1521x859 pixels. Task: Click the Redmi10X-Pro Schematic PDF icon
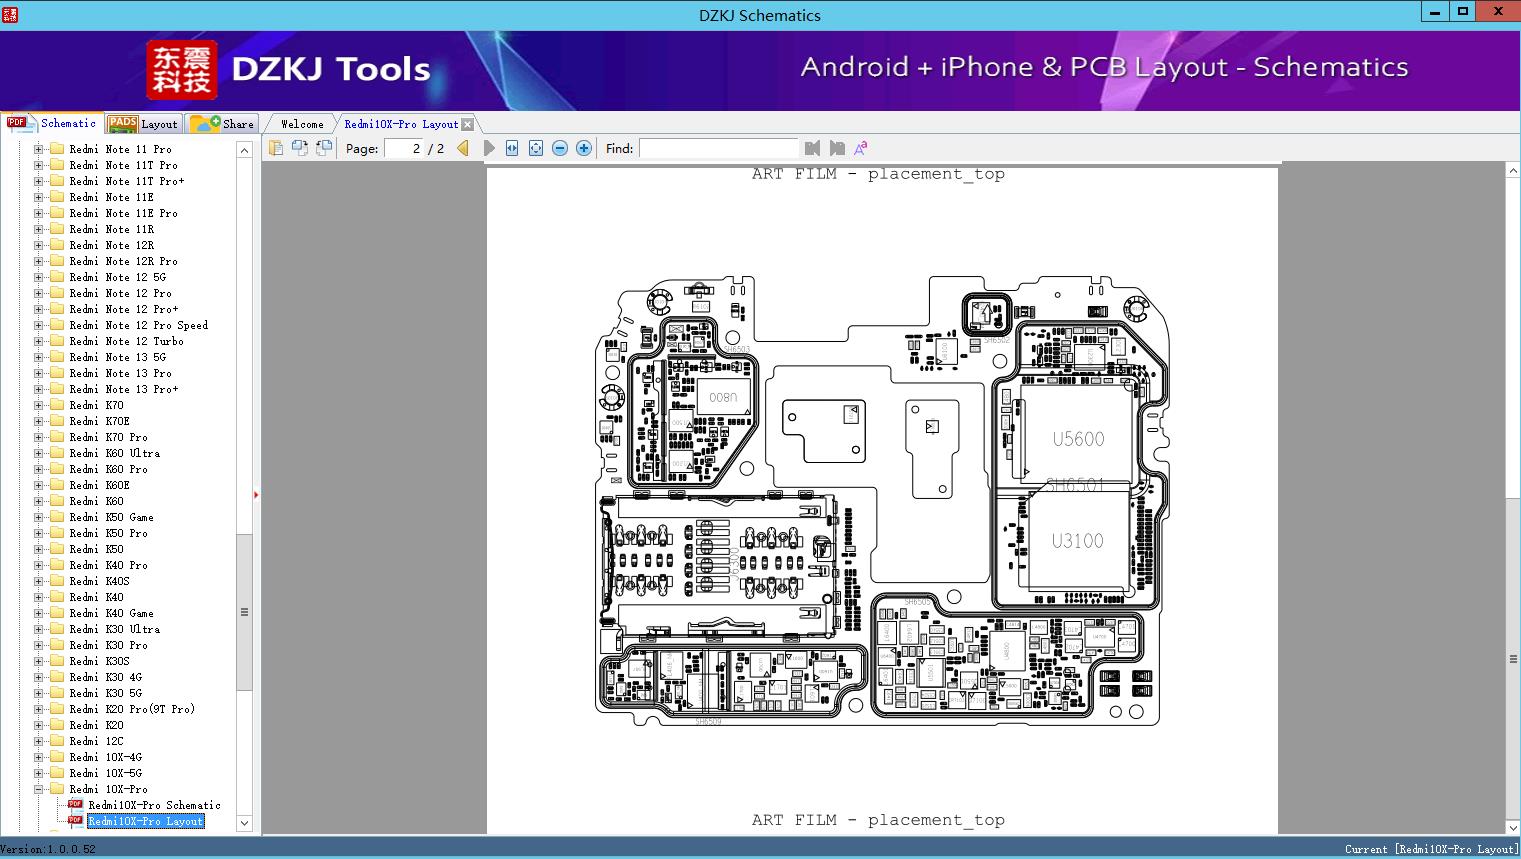[x=75, y=805]
